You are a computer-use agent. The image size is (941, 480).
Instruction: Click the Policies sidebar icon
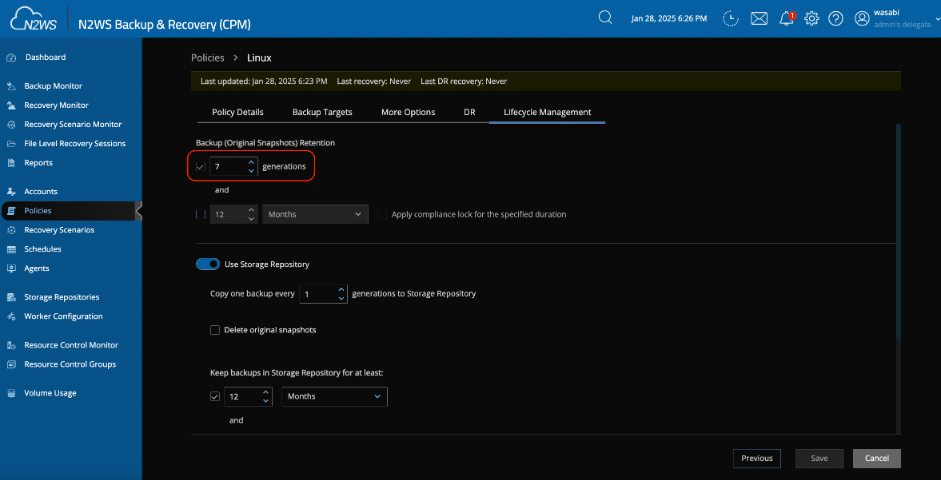pyautogui.click(x=10, y=211)
